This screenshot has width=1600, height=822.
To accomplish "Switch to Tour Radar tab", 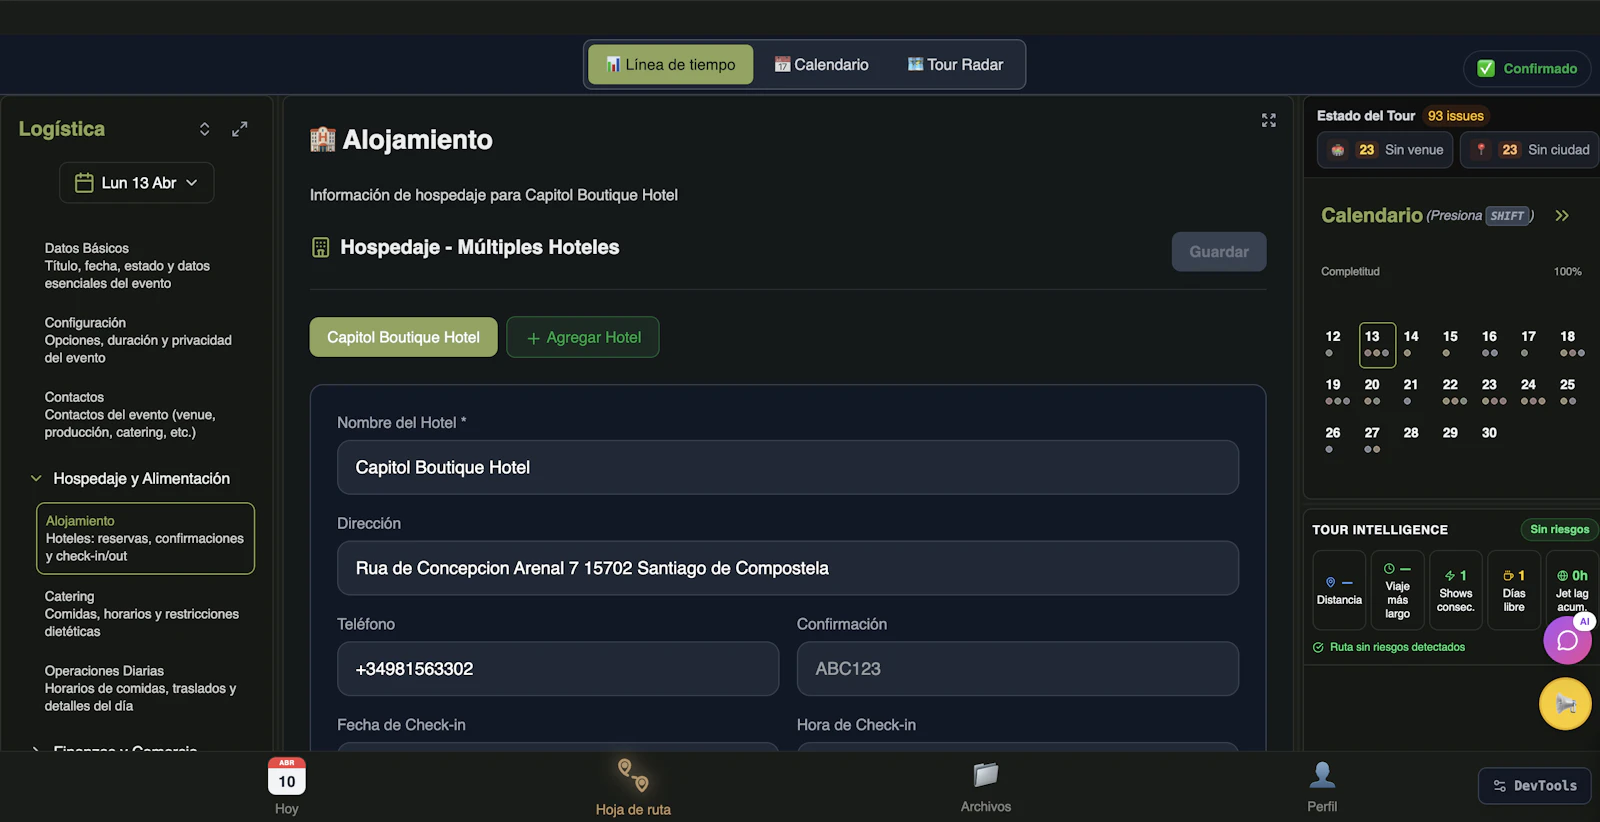I will tap(955, 65).
